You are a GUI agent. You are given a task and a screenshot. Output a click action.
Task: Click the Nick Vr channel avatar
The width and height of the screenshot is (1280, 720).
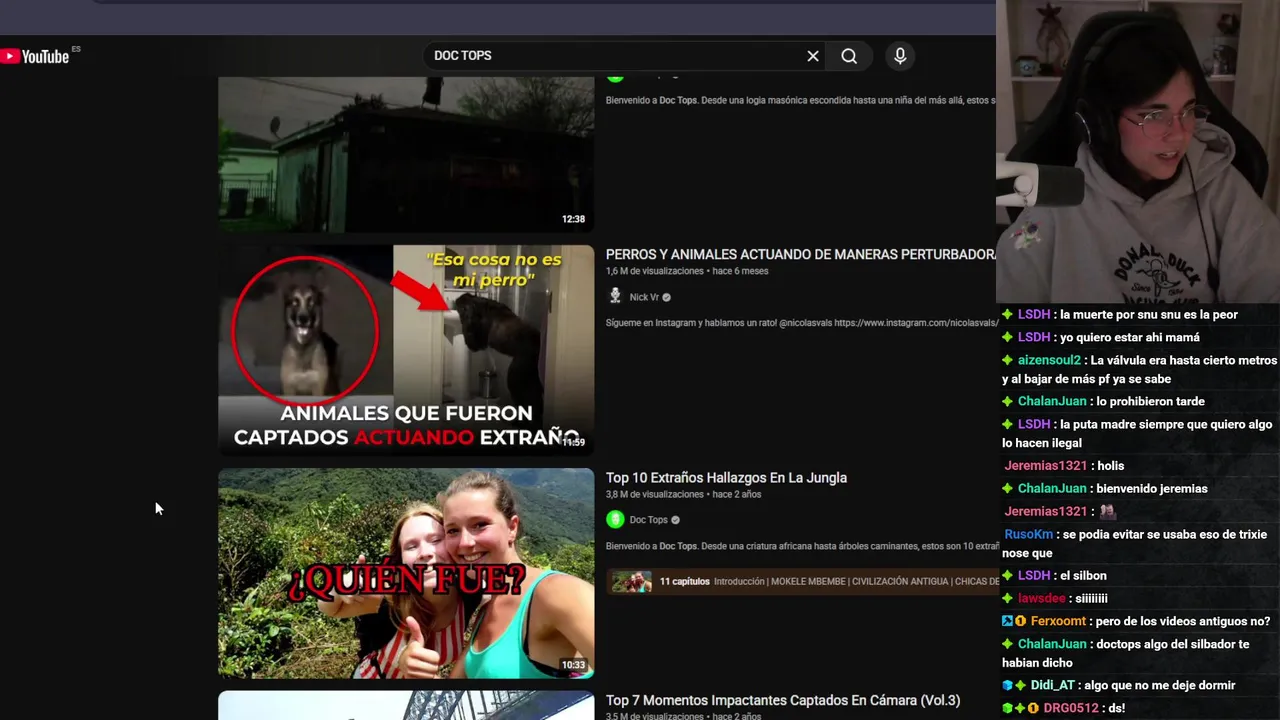[x=615, y=296]
